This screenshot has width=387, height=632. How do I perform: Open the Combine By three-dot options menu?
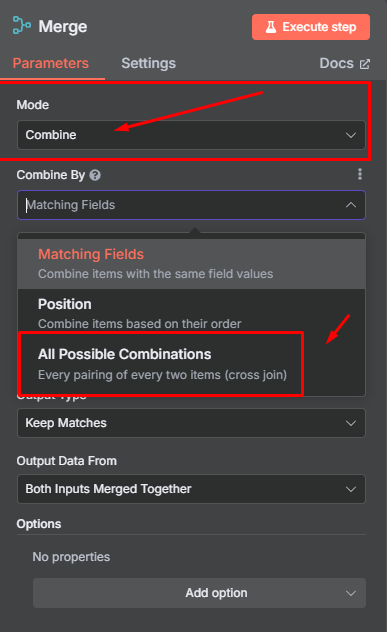[360, 174]
